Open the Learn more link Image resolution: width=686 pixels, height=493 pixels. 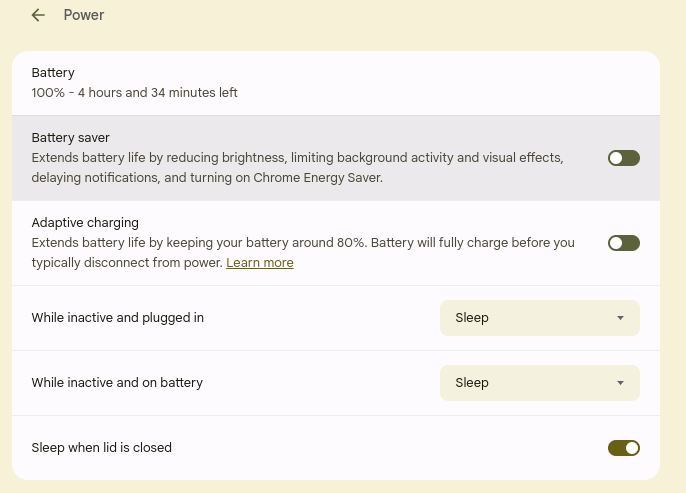click(260, 263)
